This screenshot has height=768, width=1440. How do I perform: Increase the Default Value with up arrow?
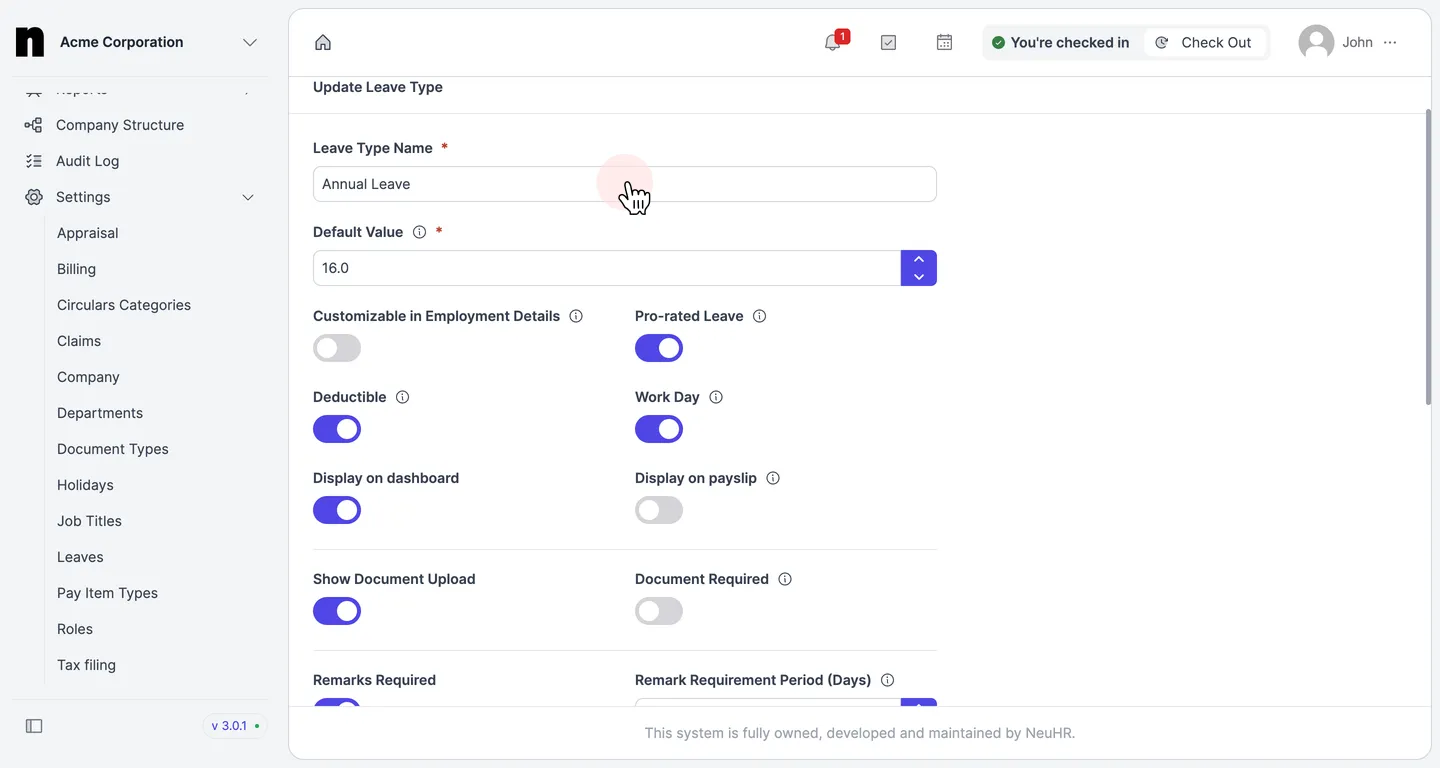pos(919,259)
